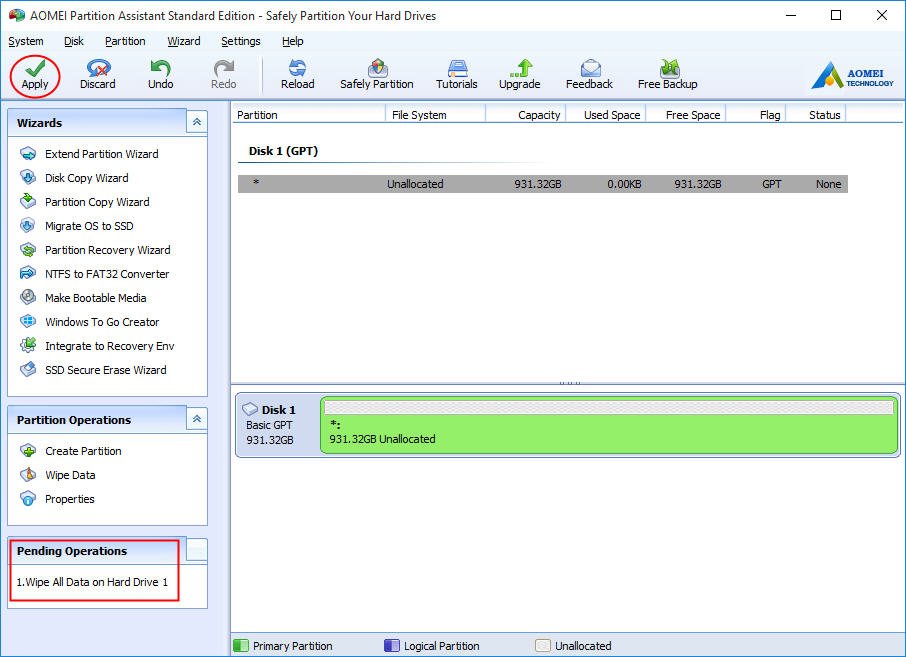Click the Redo toolbar icon
Viewport: 906px width, 657px height.
224,68
